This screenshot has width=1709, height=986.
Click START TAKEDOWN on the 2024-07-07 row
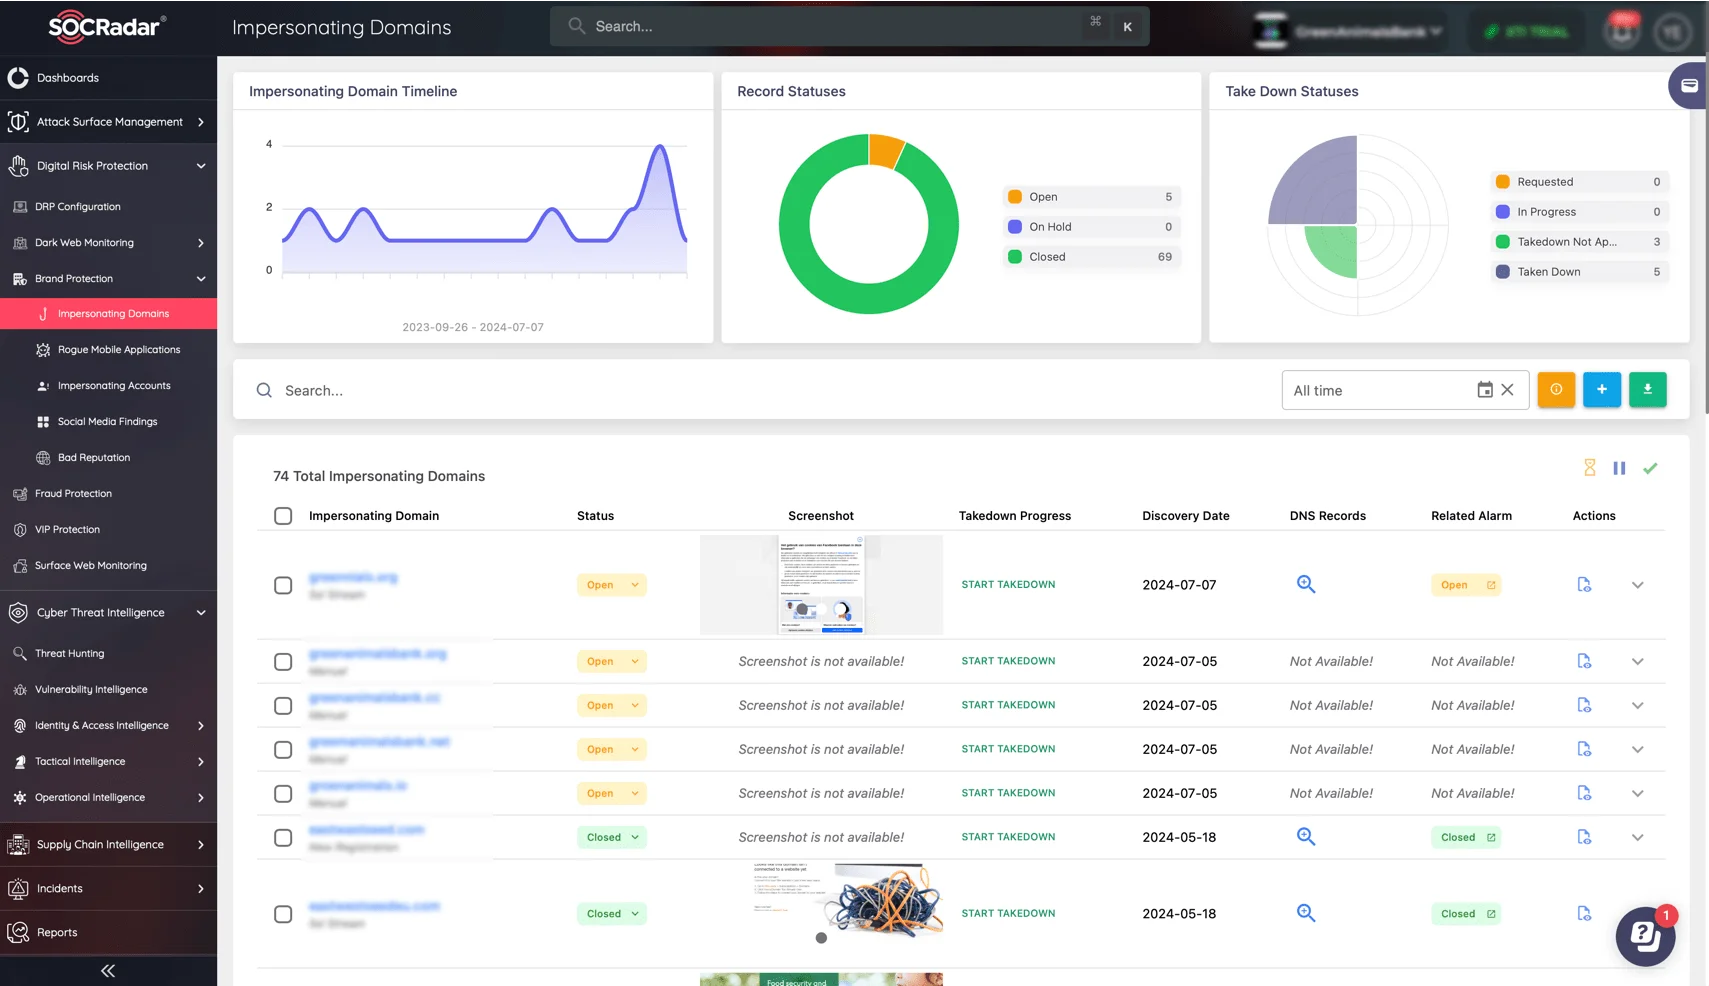(1008, 585)
